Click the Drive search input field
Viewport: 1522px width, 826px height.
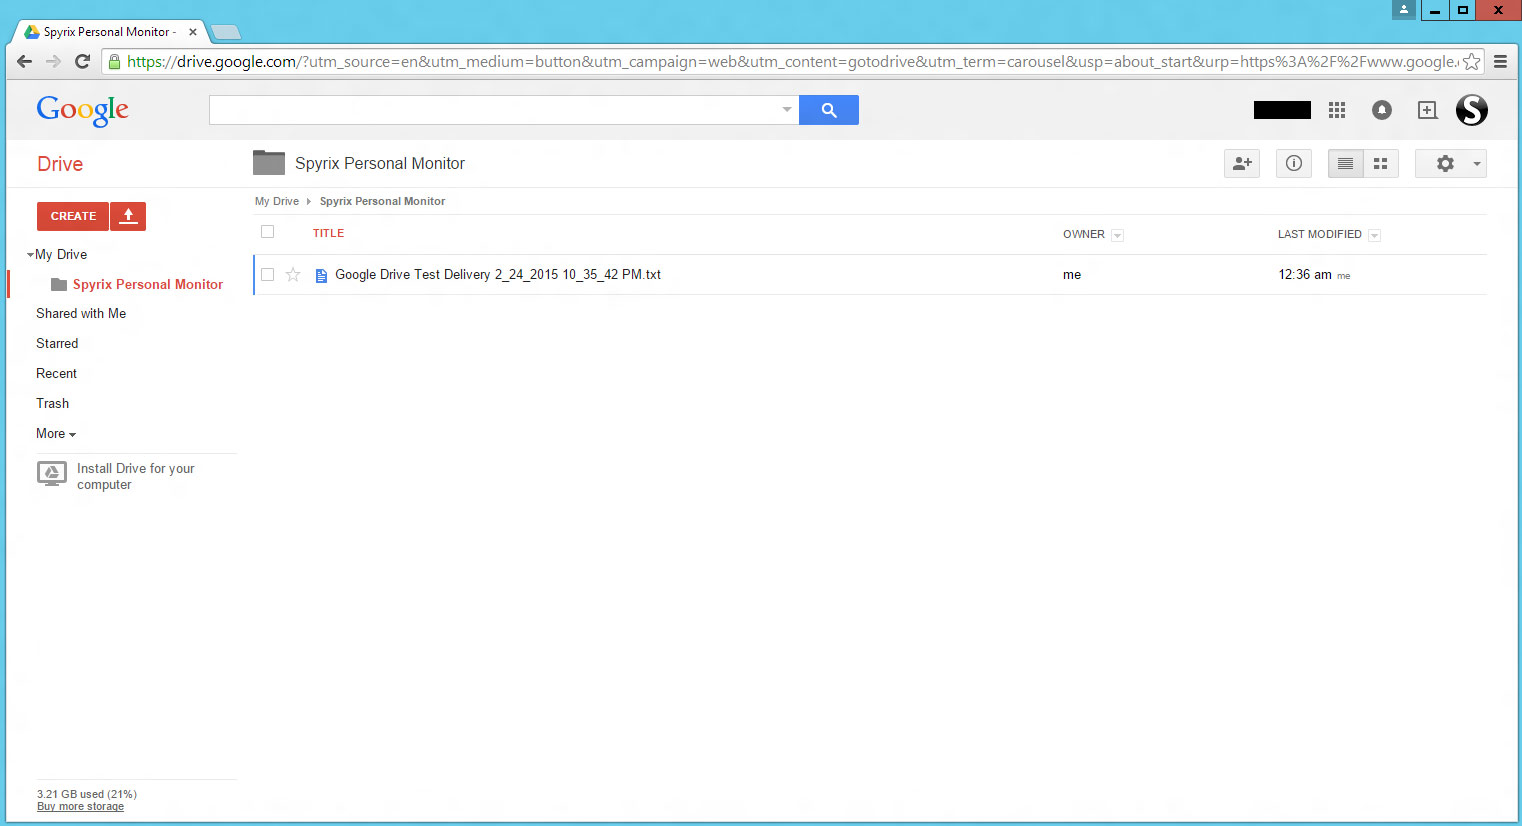click(x=504, y=110)
